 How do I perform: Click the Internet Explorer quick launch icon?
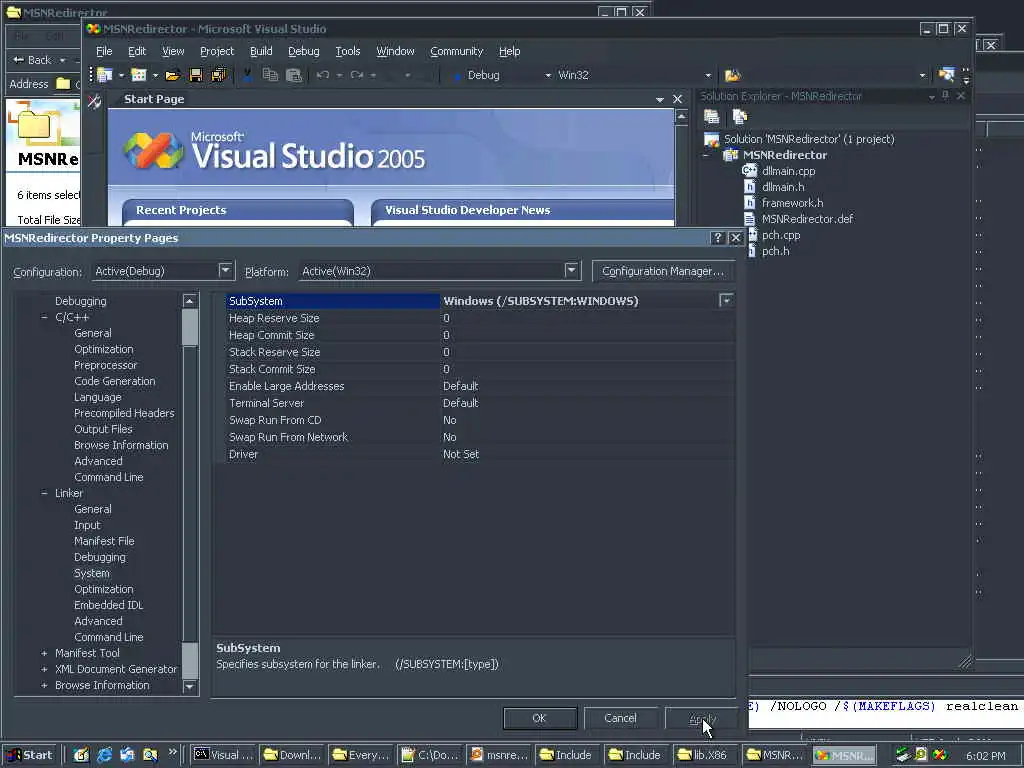point(104,755)
